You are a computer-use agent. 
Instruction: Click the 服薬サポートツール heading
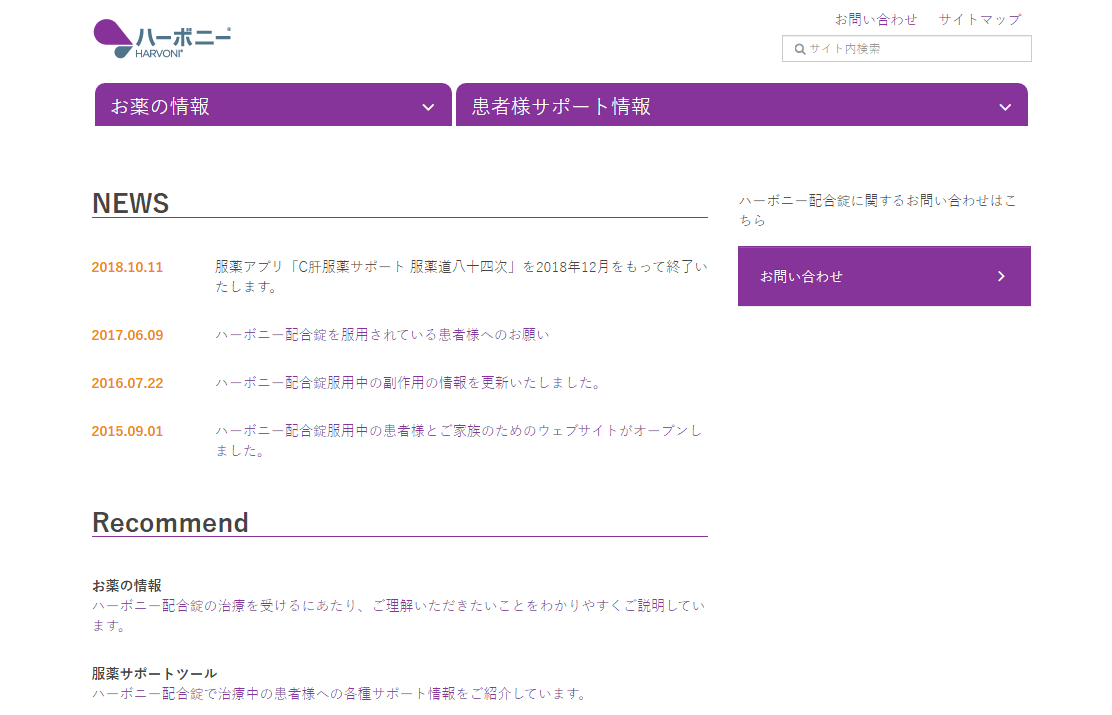[x=154, y=674]
